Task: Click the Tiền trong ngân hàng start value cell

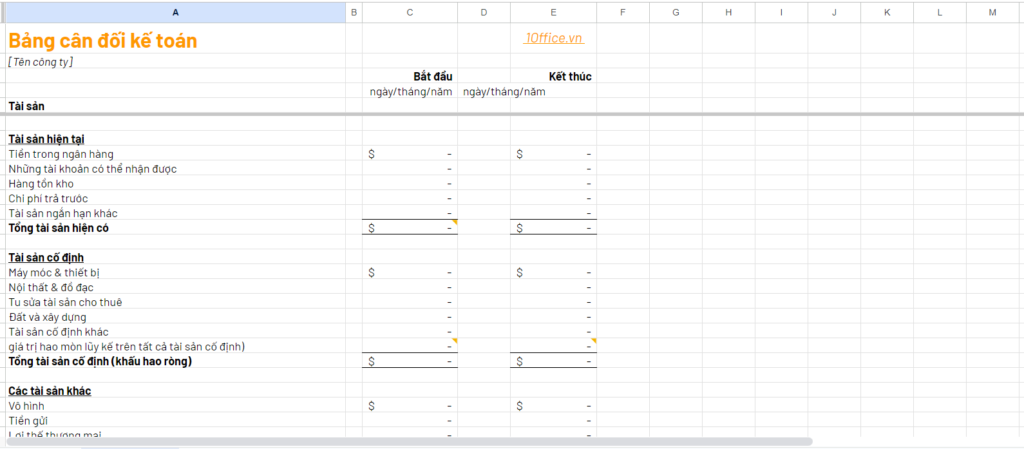Action: [409, 154]
